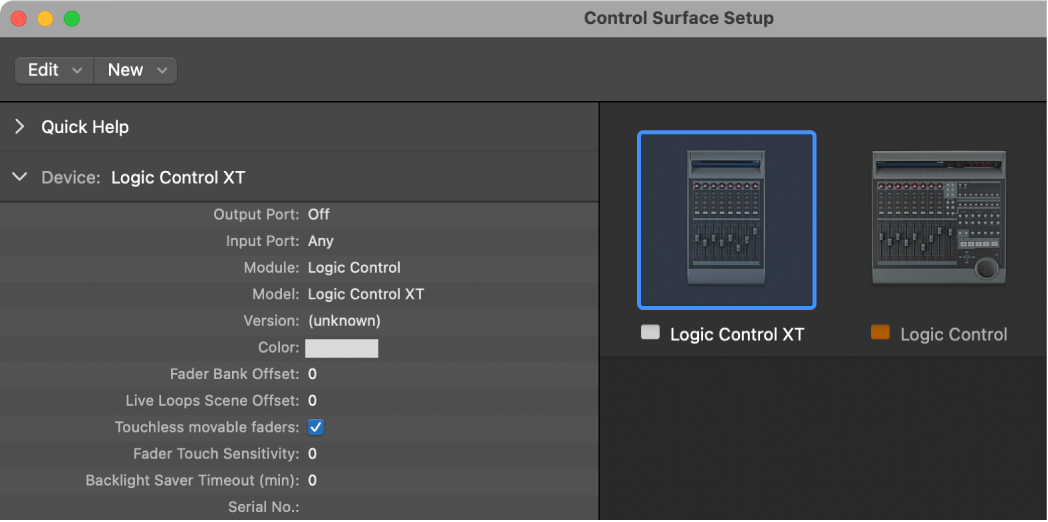
Task: Click the Model value Logic Control XT
Action: coord(366,294)
